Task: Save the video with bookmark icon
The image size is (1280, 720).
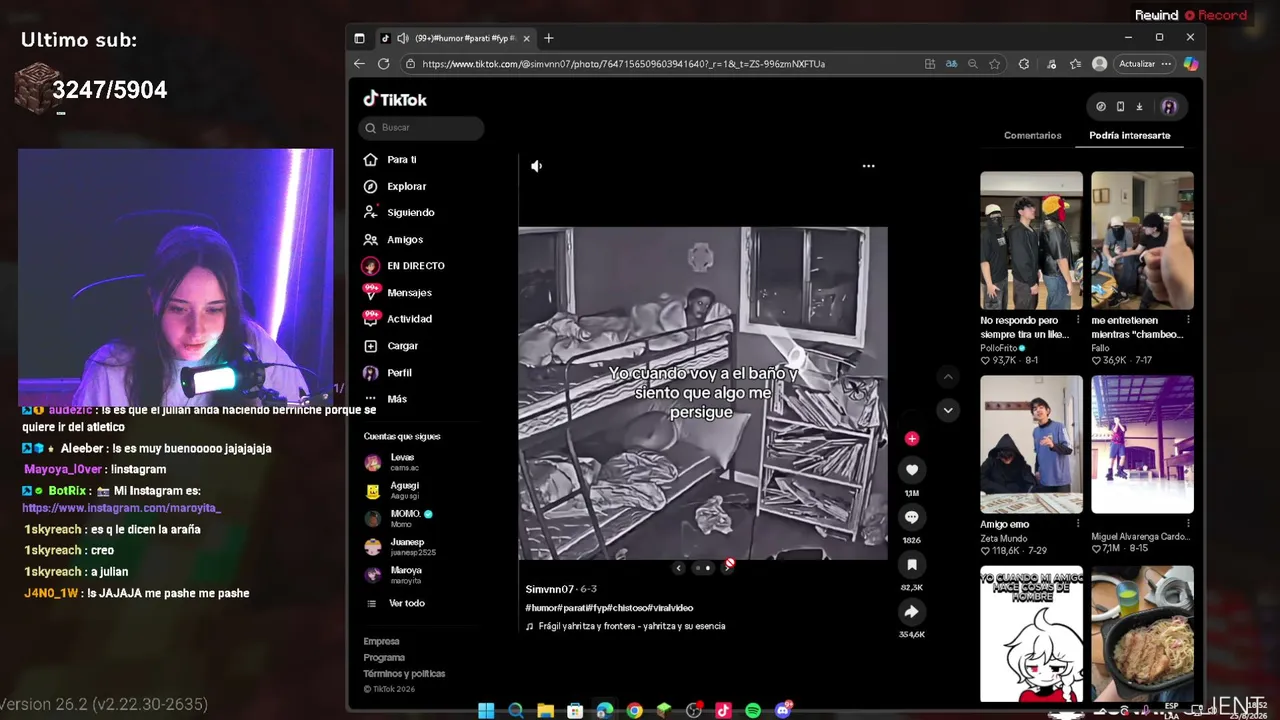Action: (x=911, y=565)
